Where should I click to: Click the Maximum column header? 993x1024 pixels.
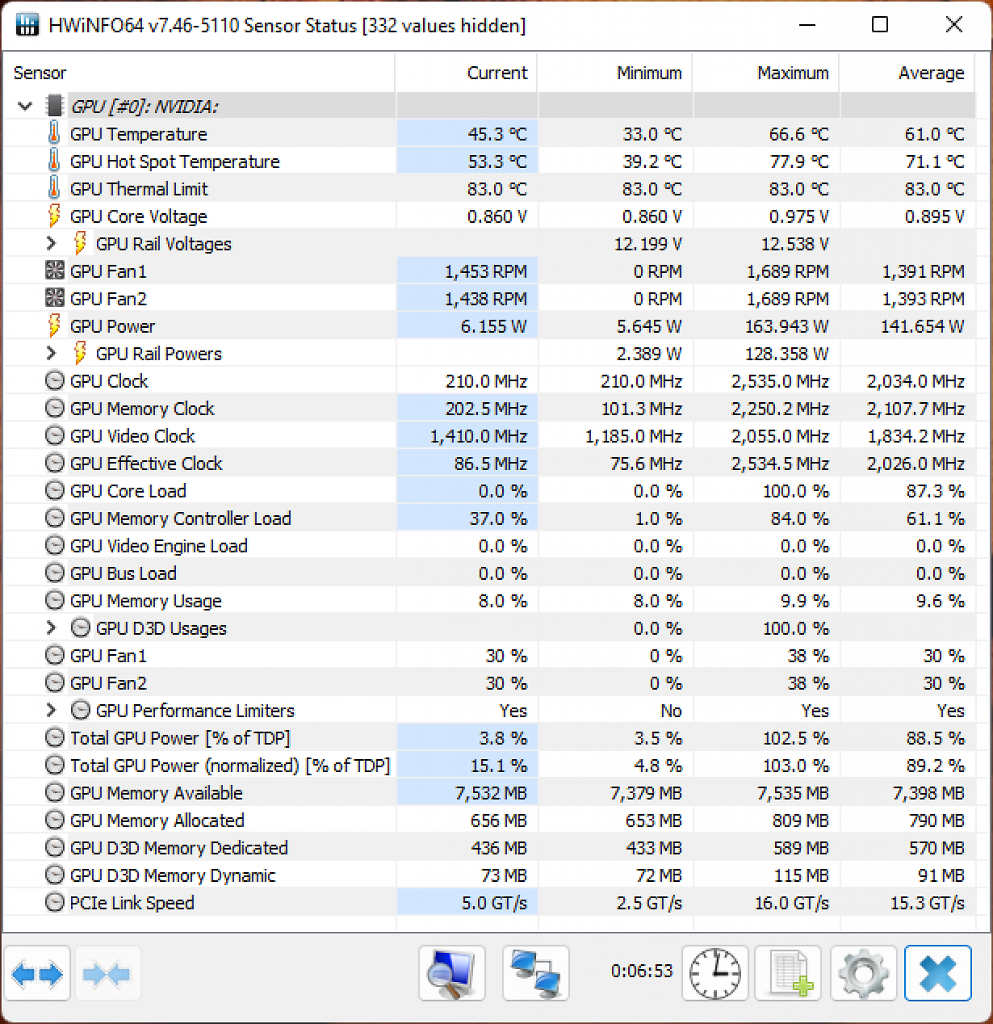click(x=766, y=72)
